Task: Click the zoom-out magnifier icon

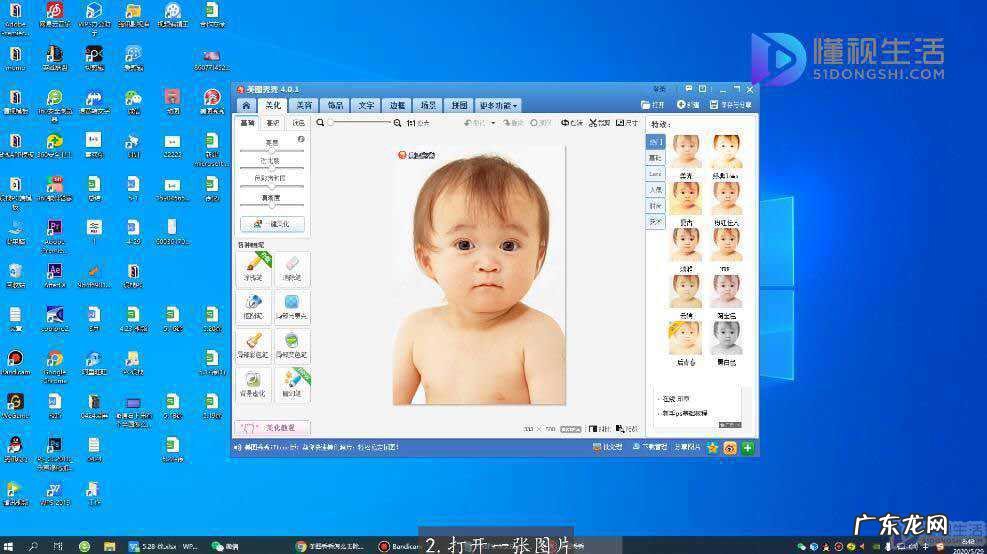Action: tap(320, 123)
